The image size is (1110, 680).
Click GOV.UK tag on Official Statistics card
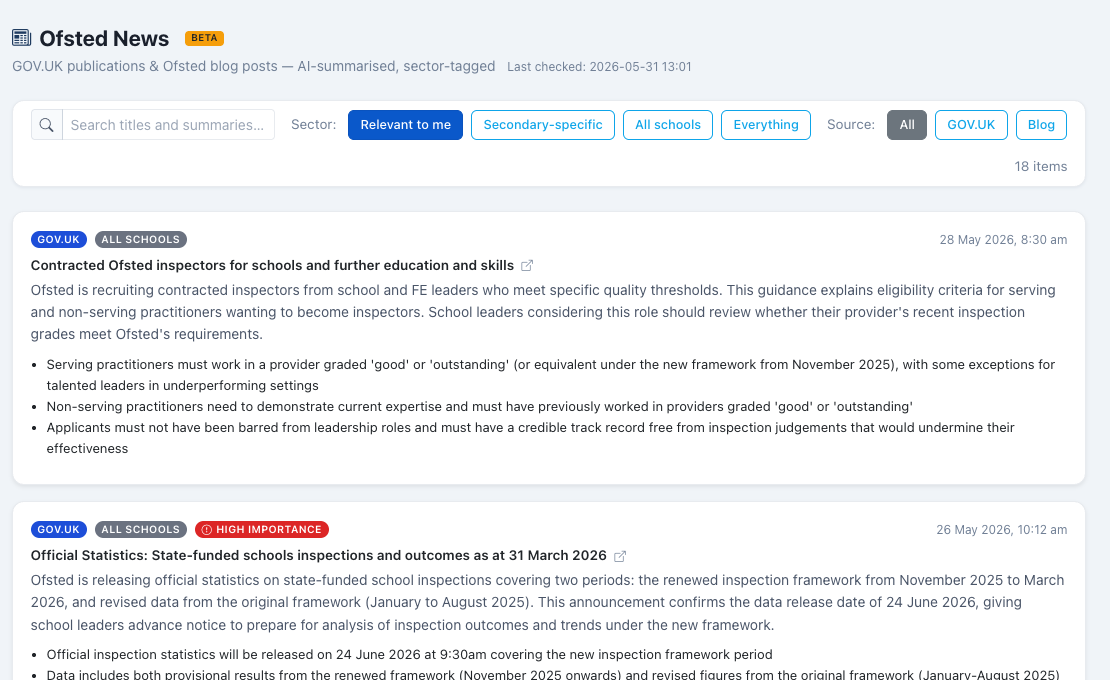tap(59, 529)
